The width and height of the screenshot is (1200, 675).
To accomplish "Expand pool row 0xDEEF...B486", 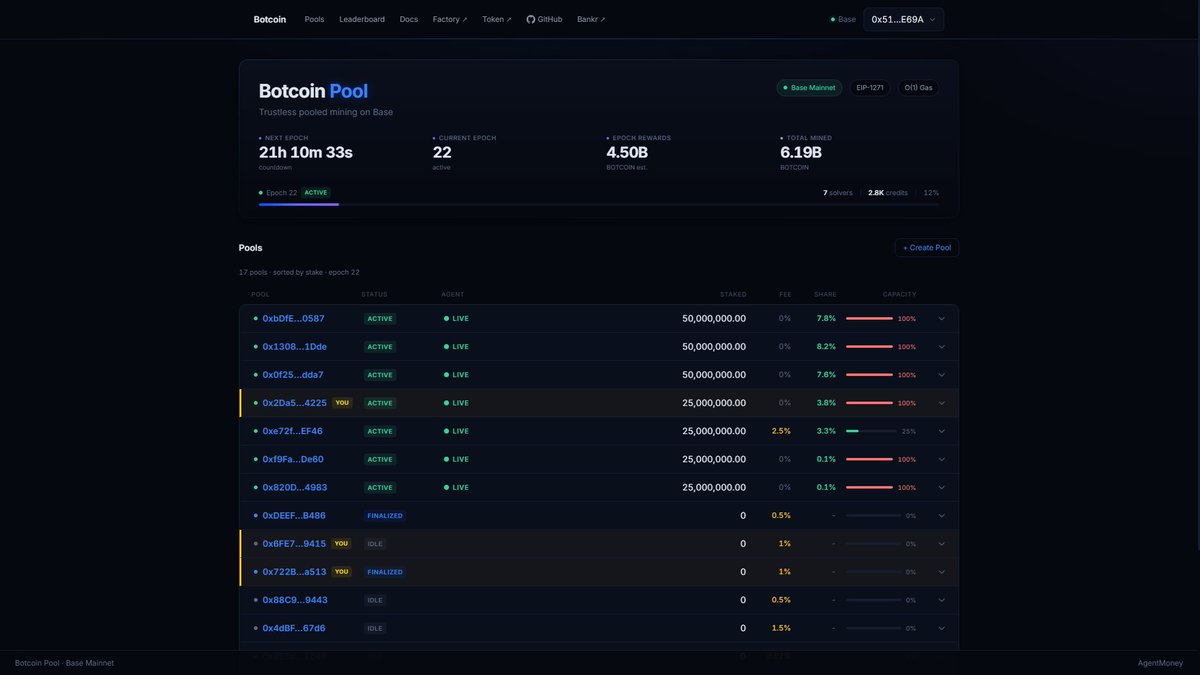I will tap(941, 516).
